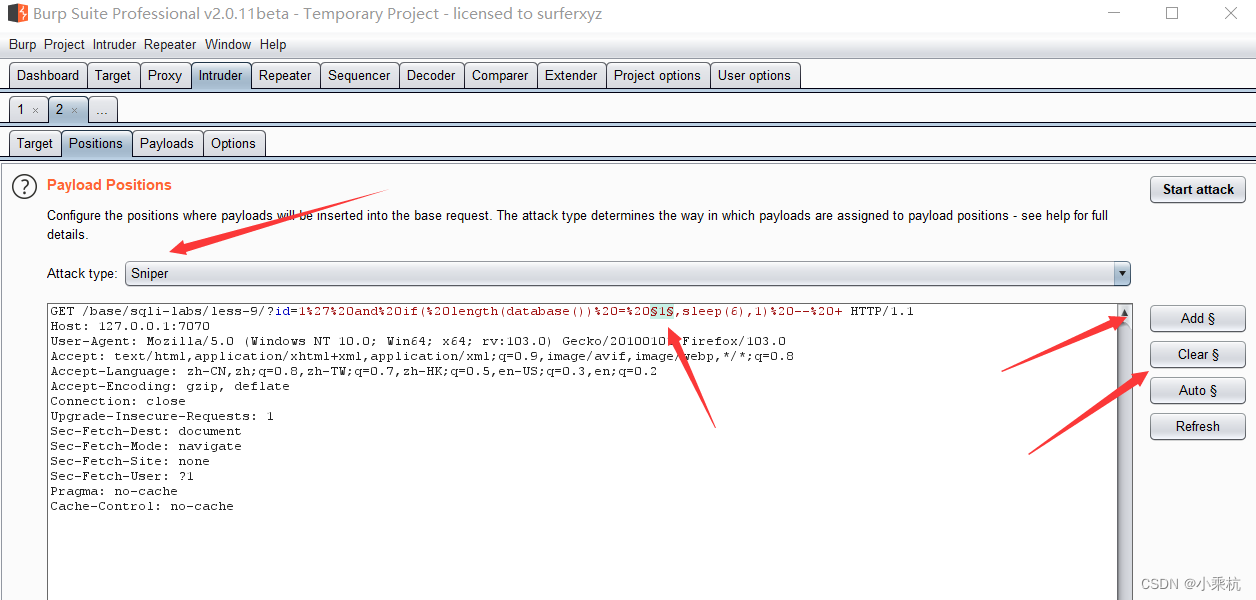The image size is (1256, 600).
Task: Click the Accept-Language header line
Action: [x=354, y=371]
